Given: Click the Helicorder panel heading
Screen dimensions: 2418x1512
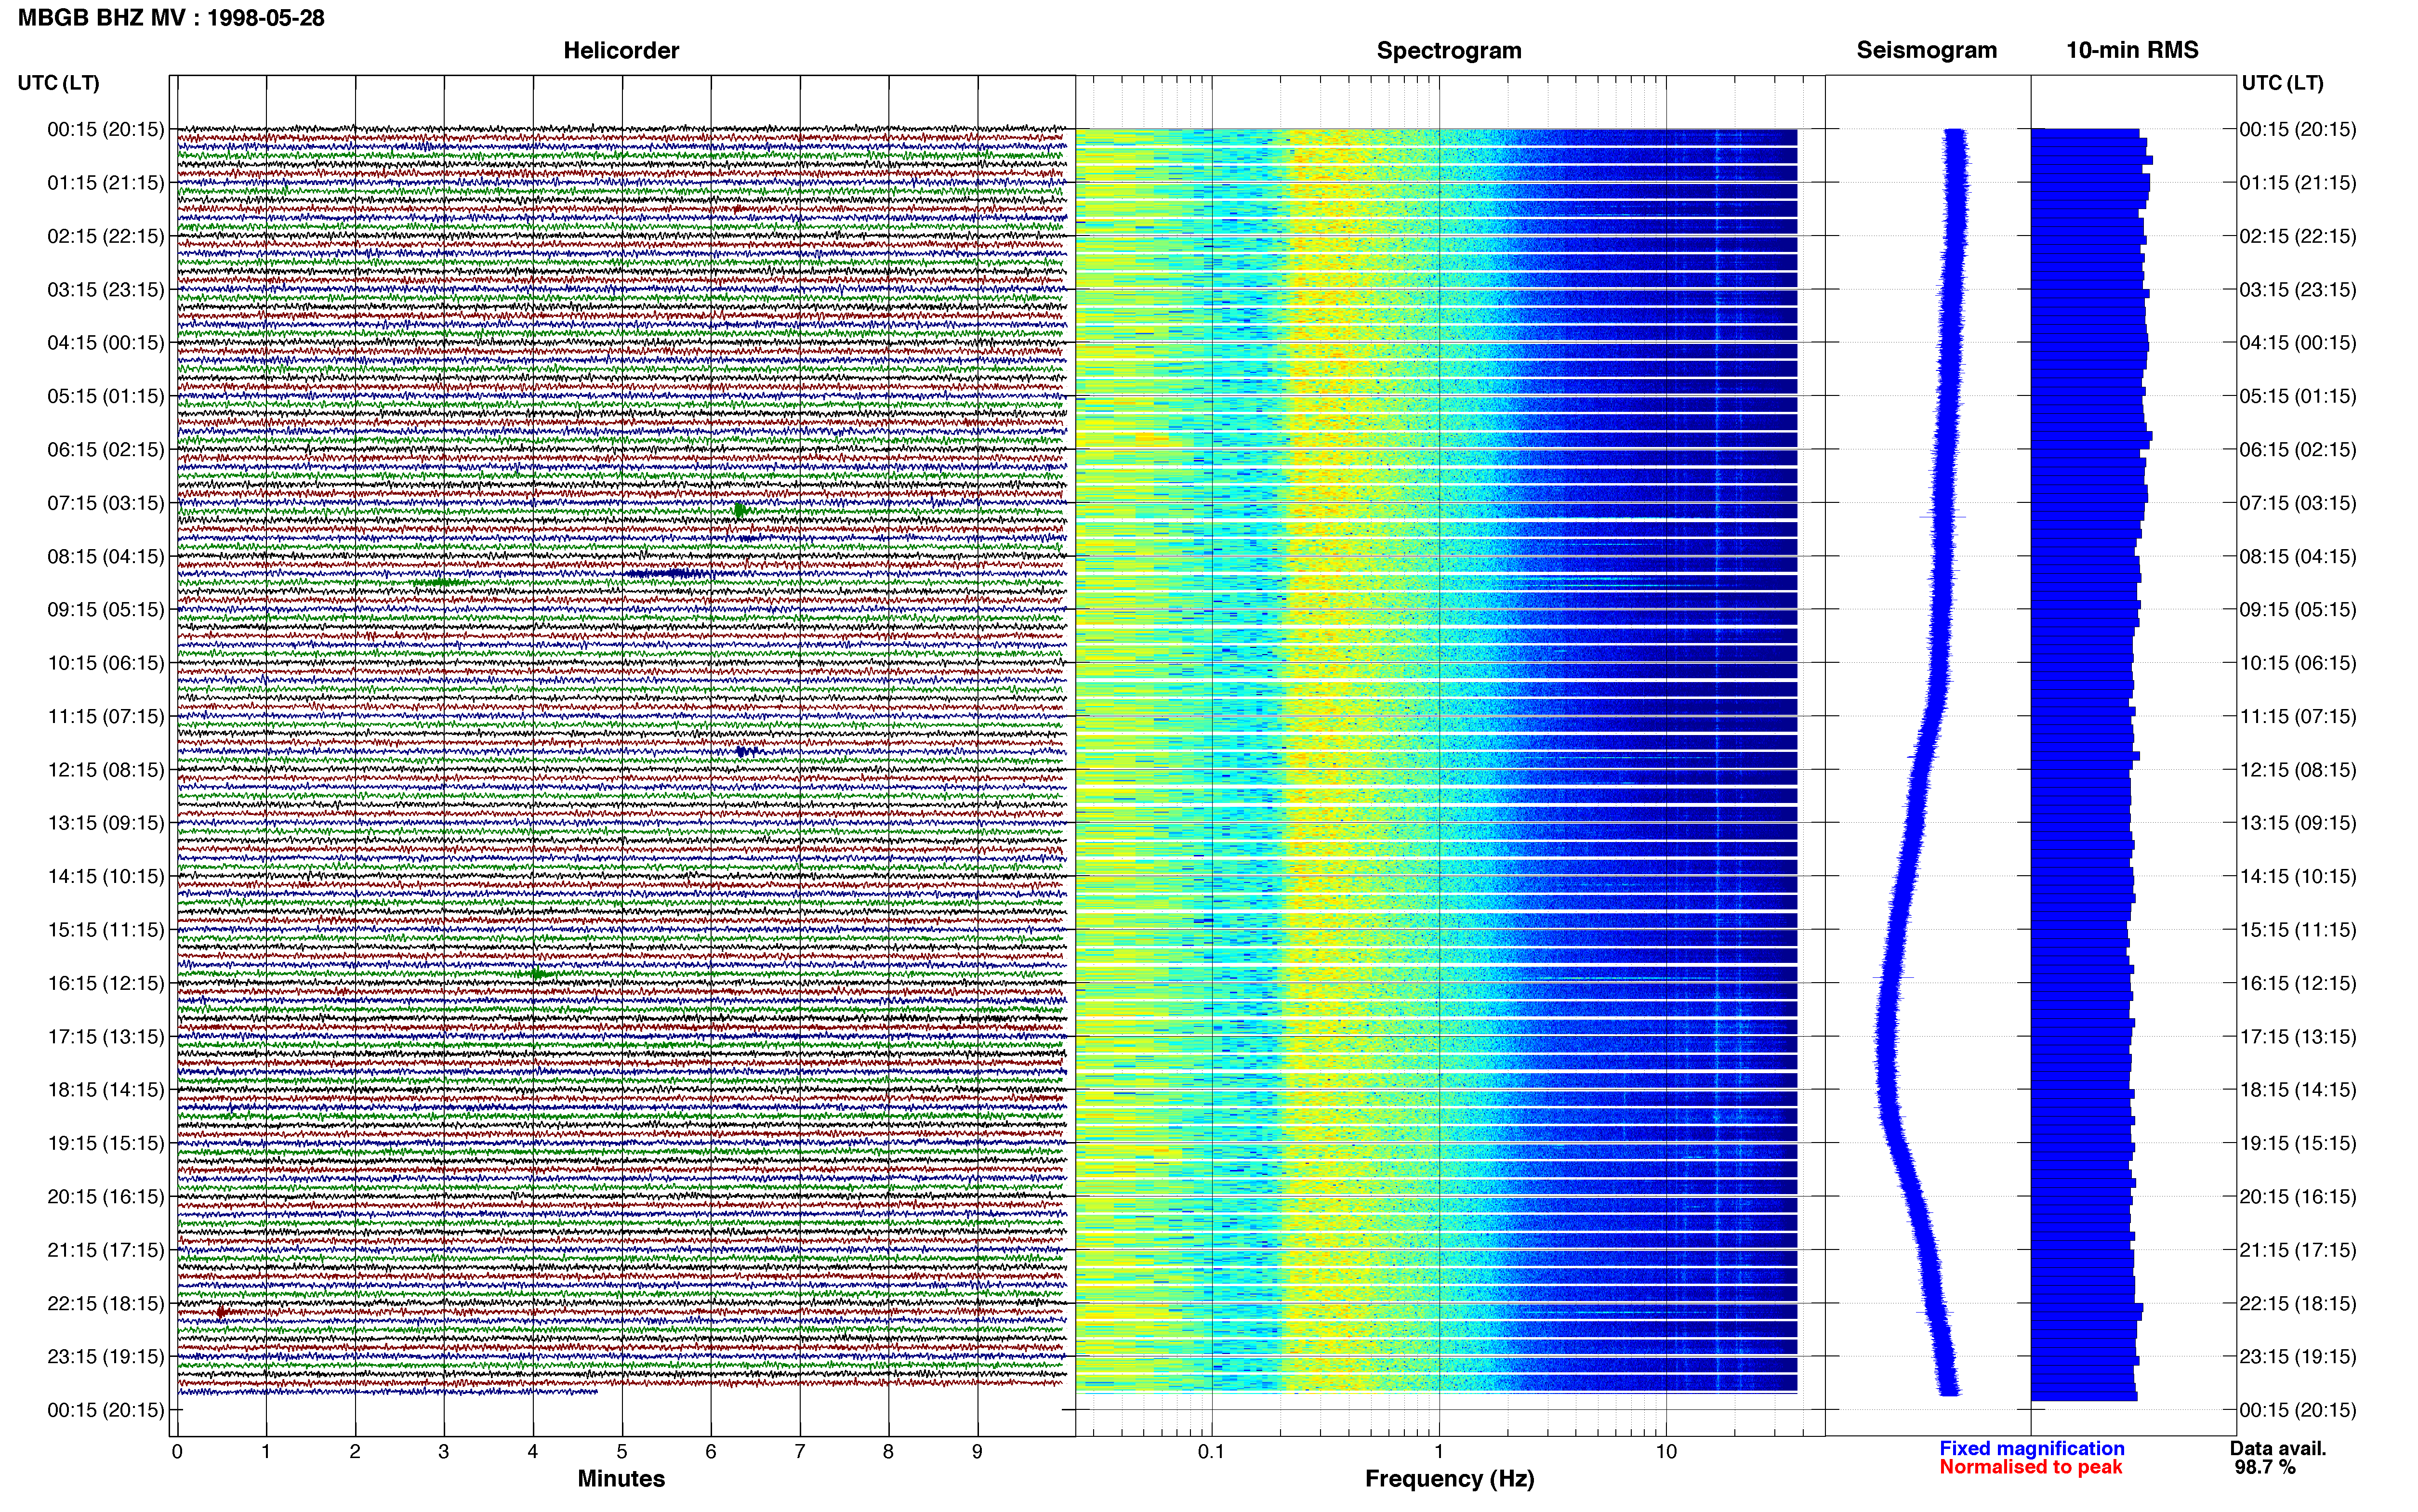Looking at the screenshot, I should tap(621, 50).
